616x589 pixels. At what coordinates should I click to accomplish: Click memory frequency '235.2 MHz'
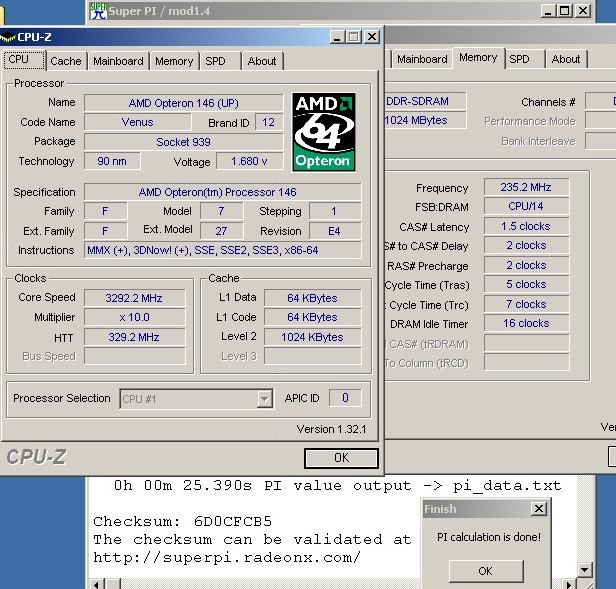pyautogui.click(x=526, y=187)
